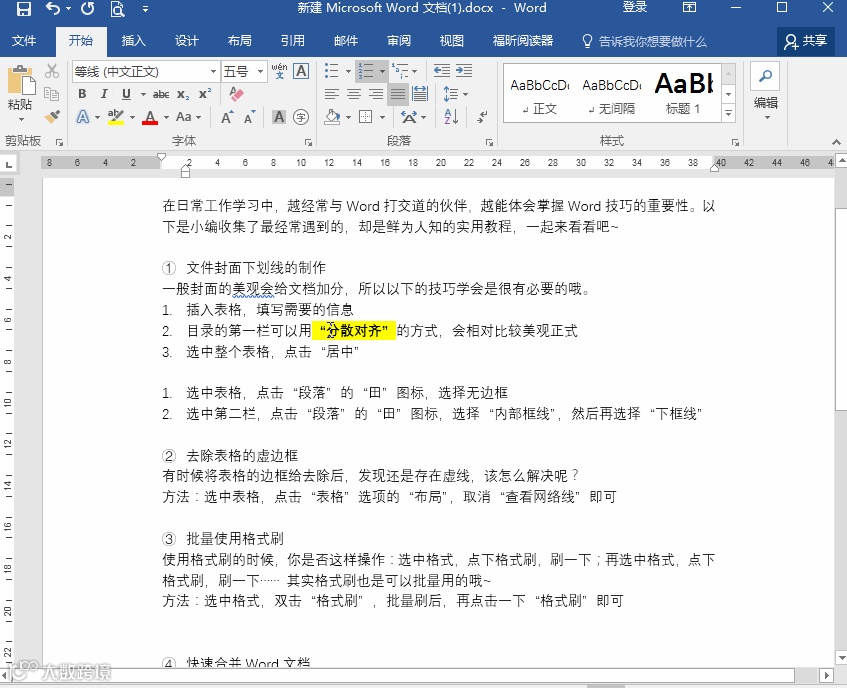Copy selection with the Copy icon

[x=52, y=94]
